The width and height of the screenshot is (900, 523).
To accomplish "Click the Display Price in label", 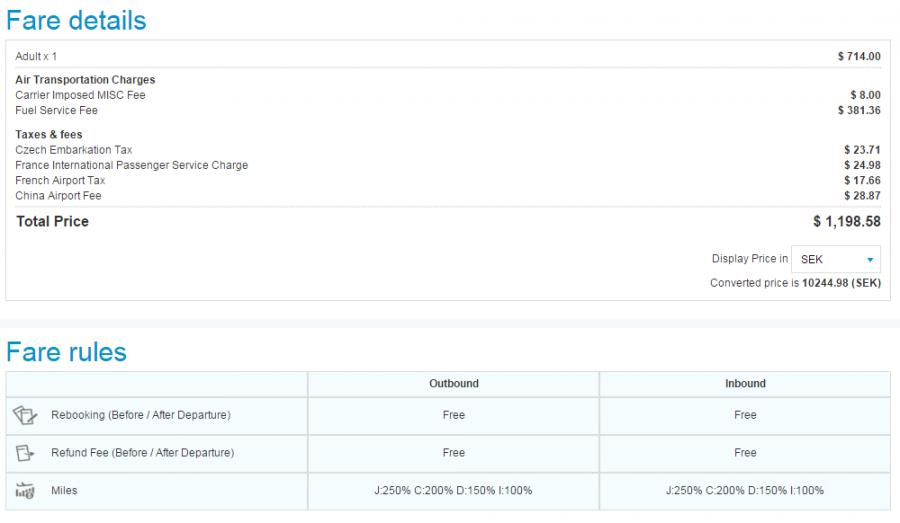I will click(749, 259).
